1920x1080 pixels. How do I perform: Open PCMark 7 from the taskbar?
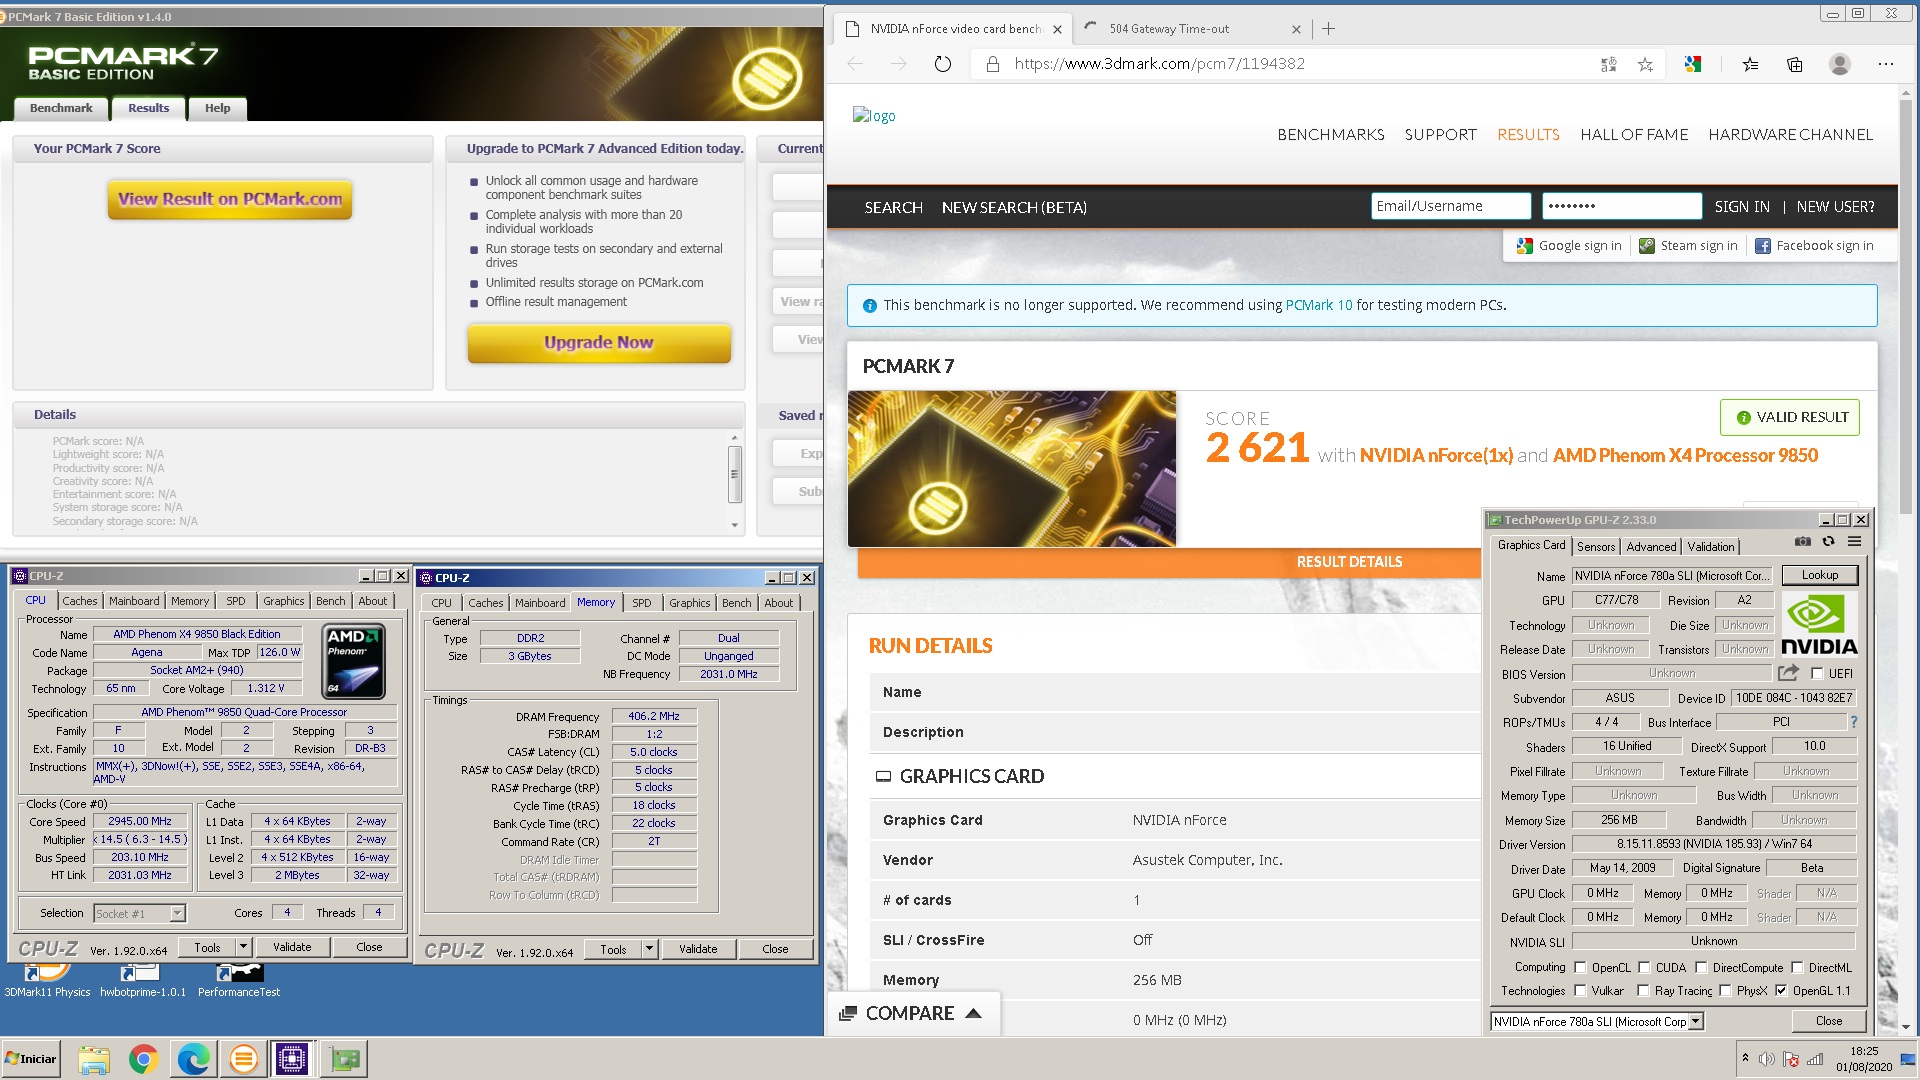(243, 1059)
